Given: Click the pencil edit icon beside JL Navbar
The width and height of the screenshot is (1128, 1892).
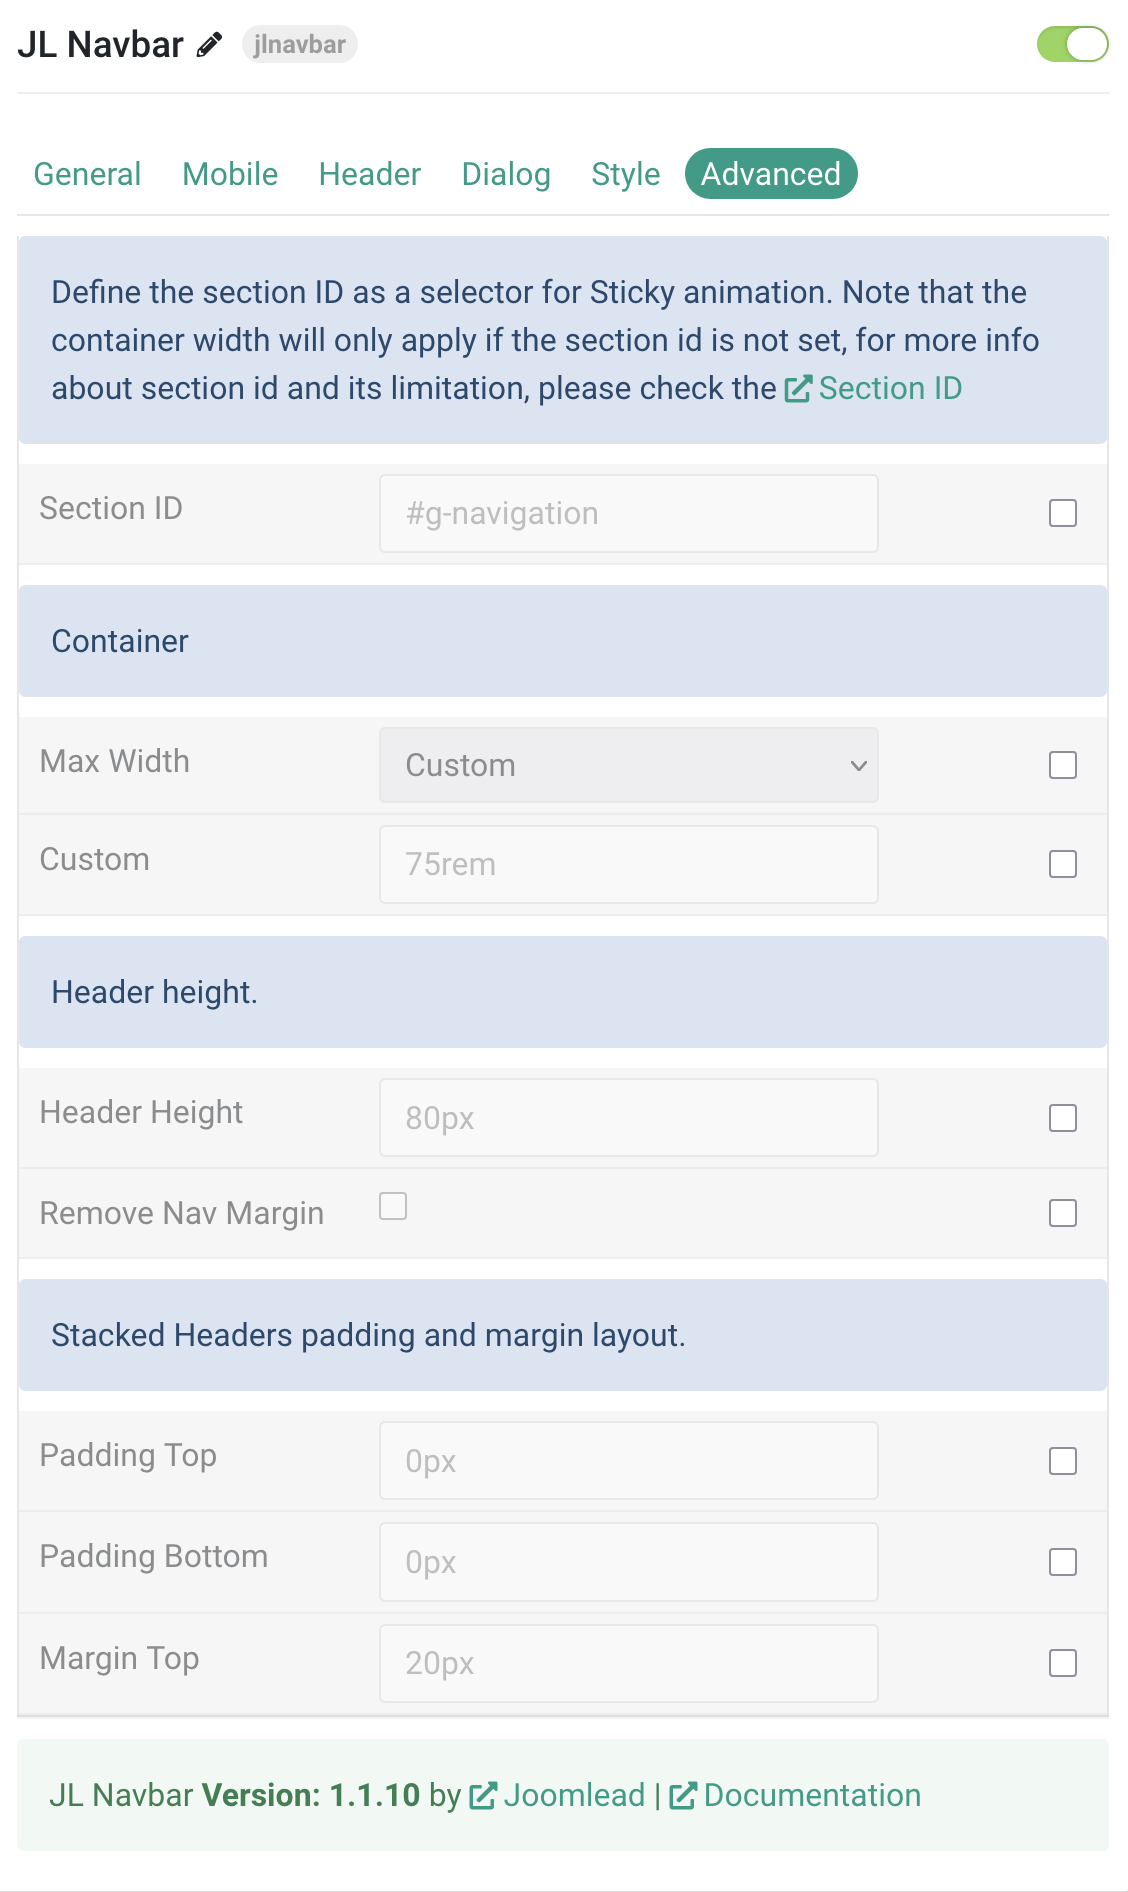Looking at the screenshot, I should (209, 45).
